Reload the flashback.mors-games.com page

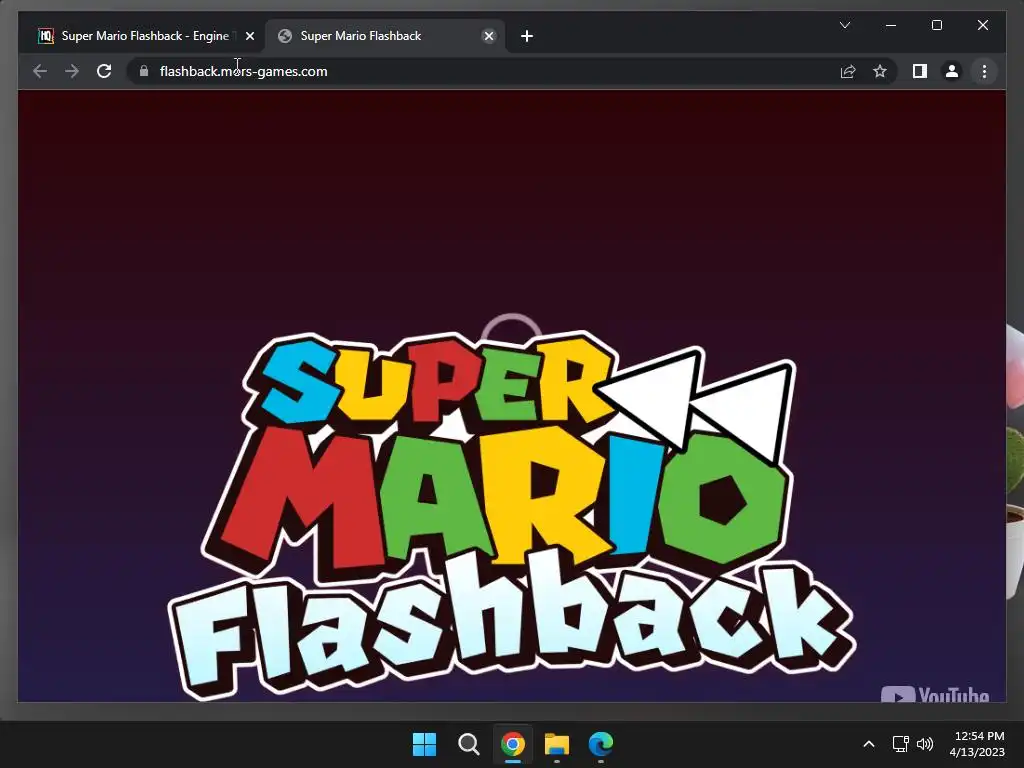[104, 71]
